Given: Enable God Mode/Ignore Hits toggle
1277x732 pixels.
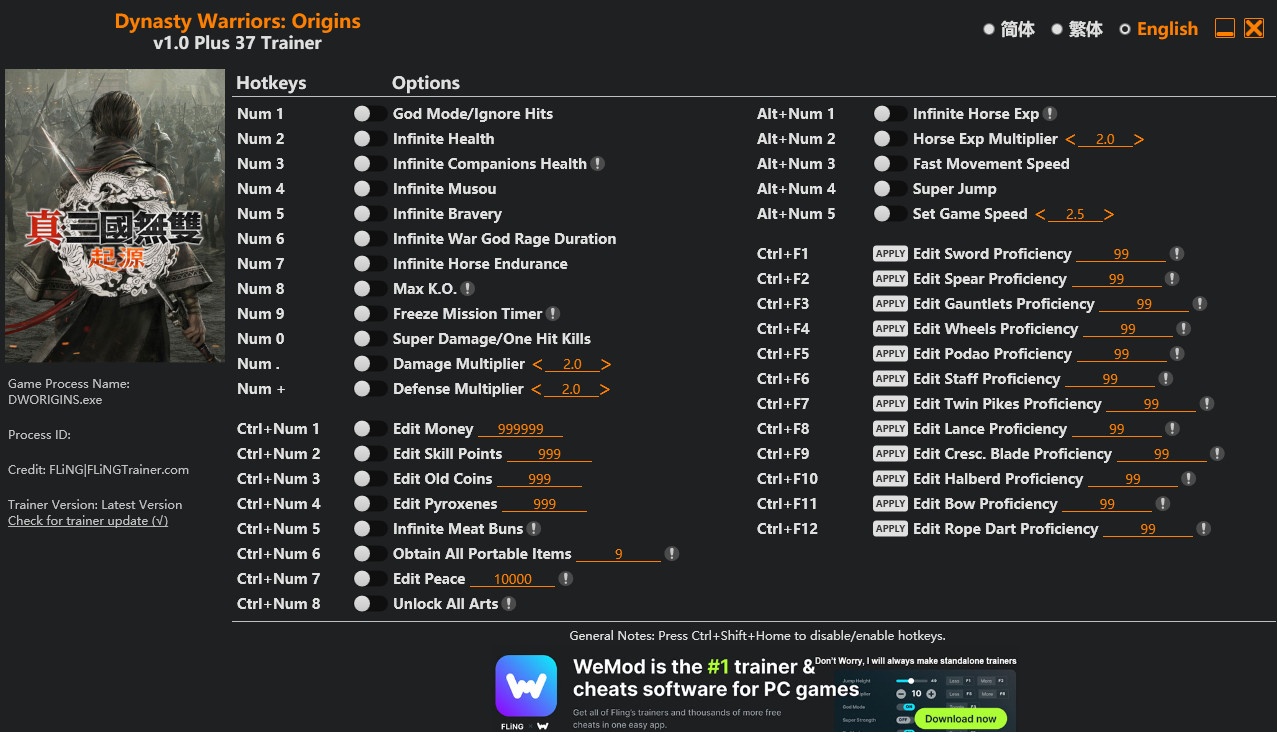Looking at the screenshot, I should 369,114.
